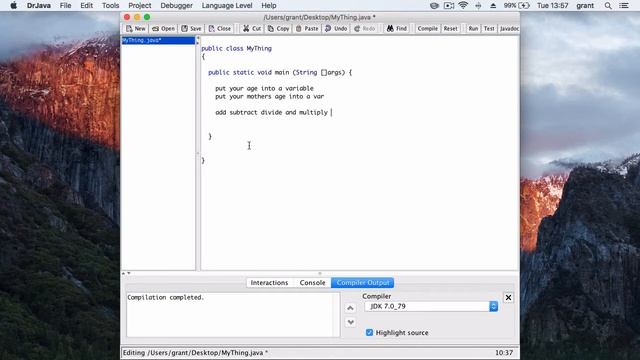Save the document with Save button
The height and width of the screenshot is (360, 640).
[191, 29]
